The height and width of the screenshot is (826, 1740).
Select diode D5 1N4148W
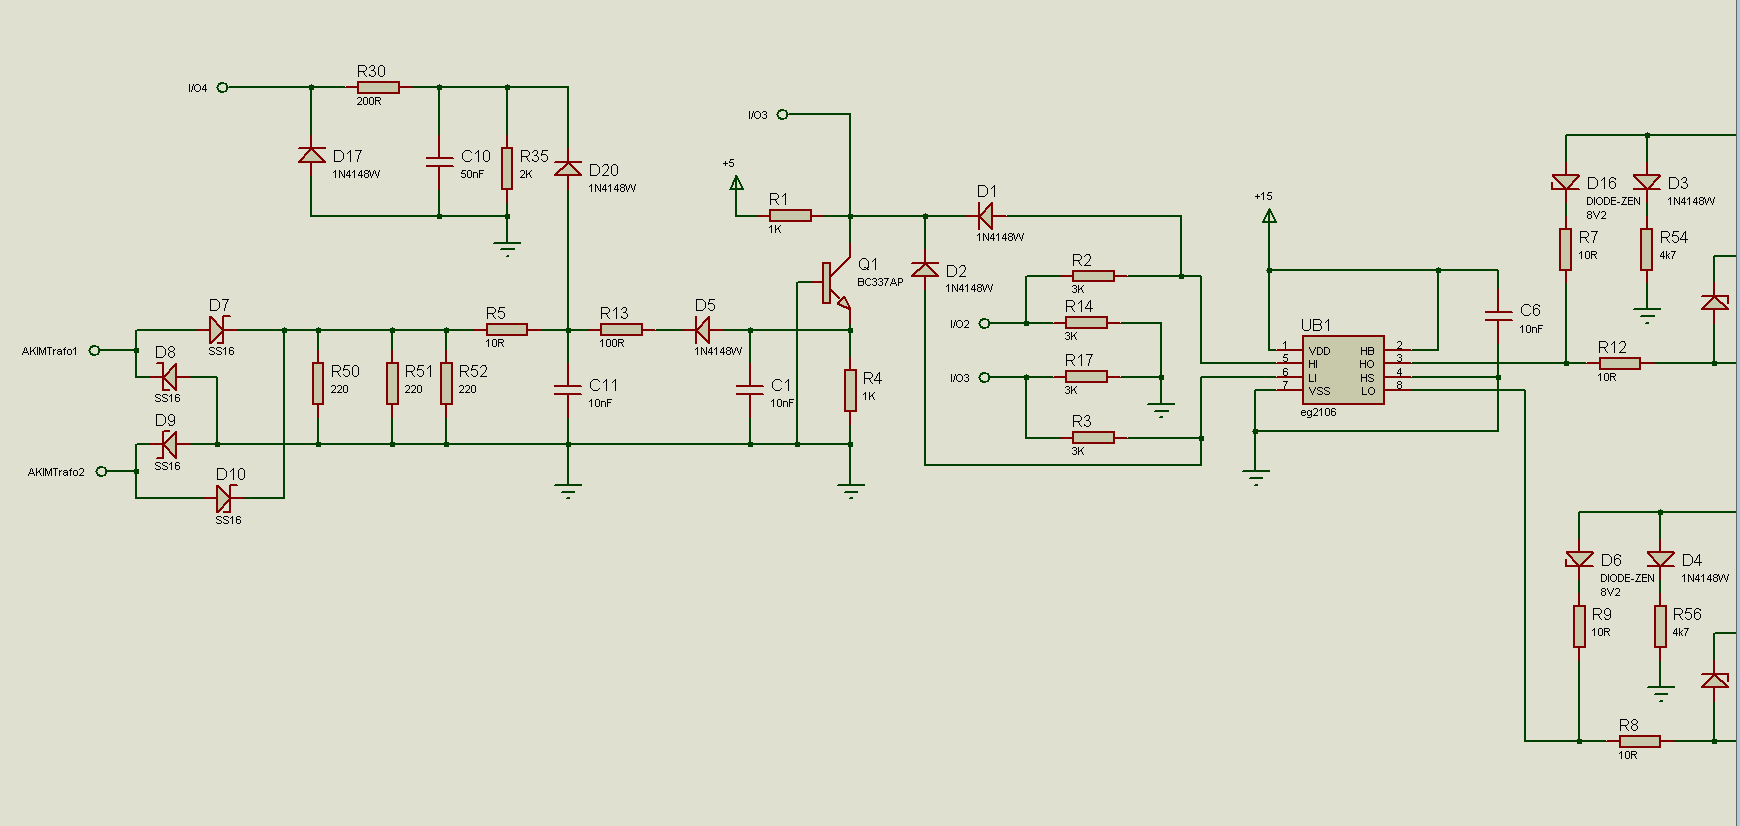pyautogui.click(x=703, y=329)
